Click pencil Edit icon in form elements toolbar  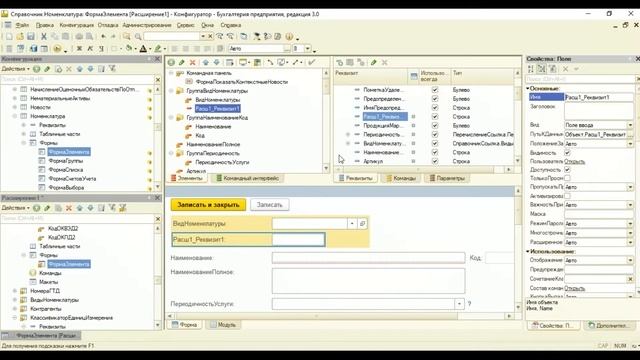pyautogui.click(x=182, y=62)
